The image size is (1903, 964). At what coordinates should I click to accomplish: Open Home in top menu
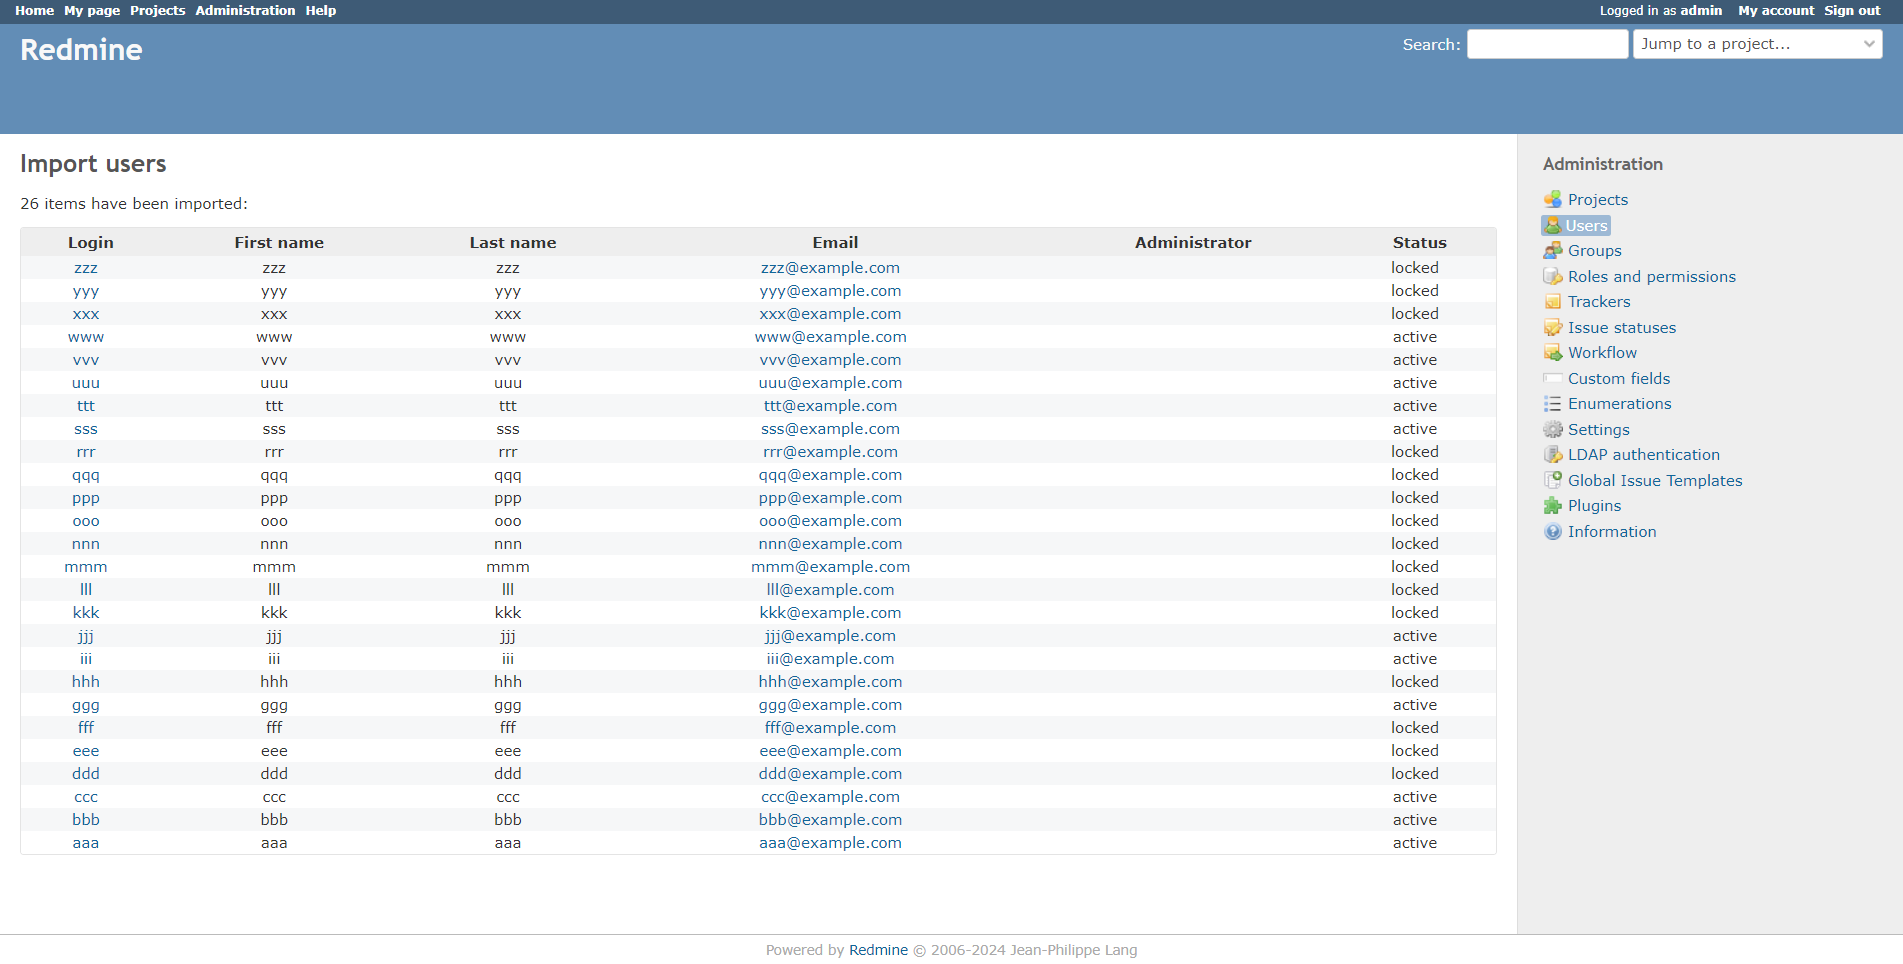pyautogui.click(x=34, y=11)
